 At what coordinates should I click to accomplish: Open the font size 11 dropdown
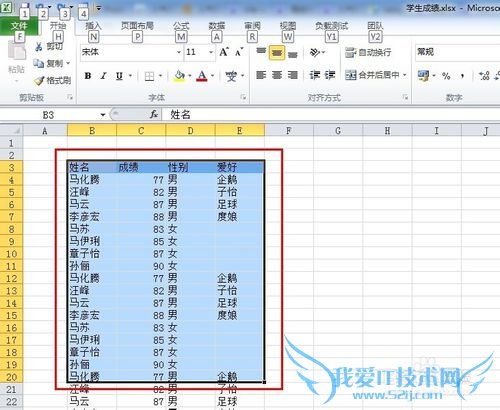coord(211,52)
